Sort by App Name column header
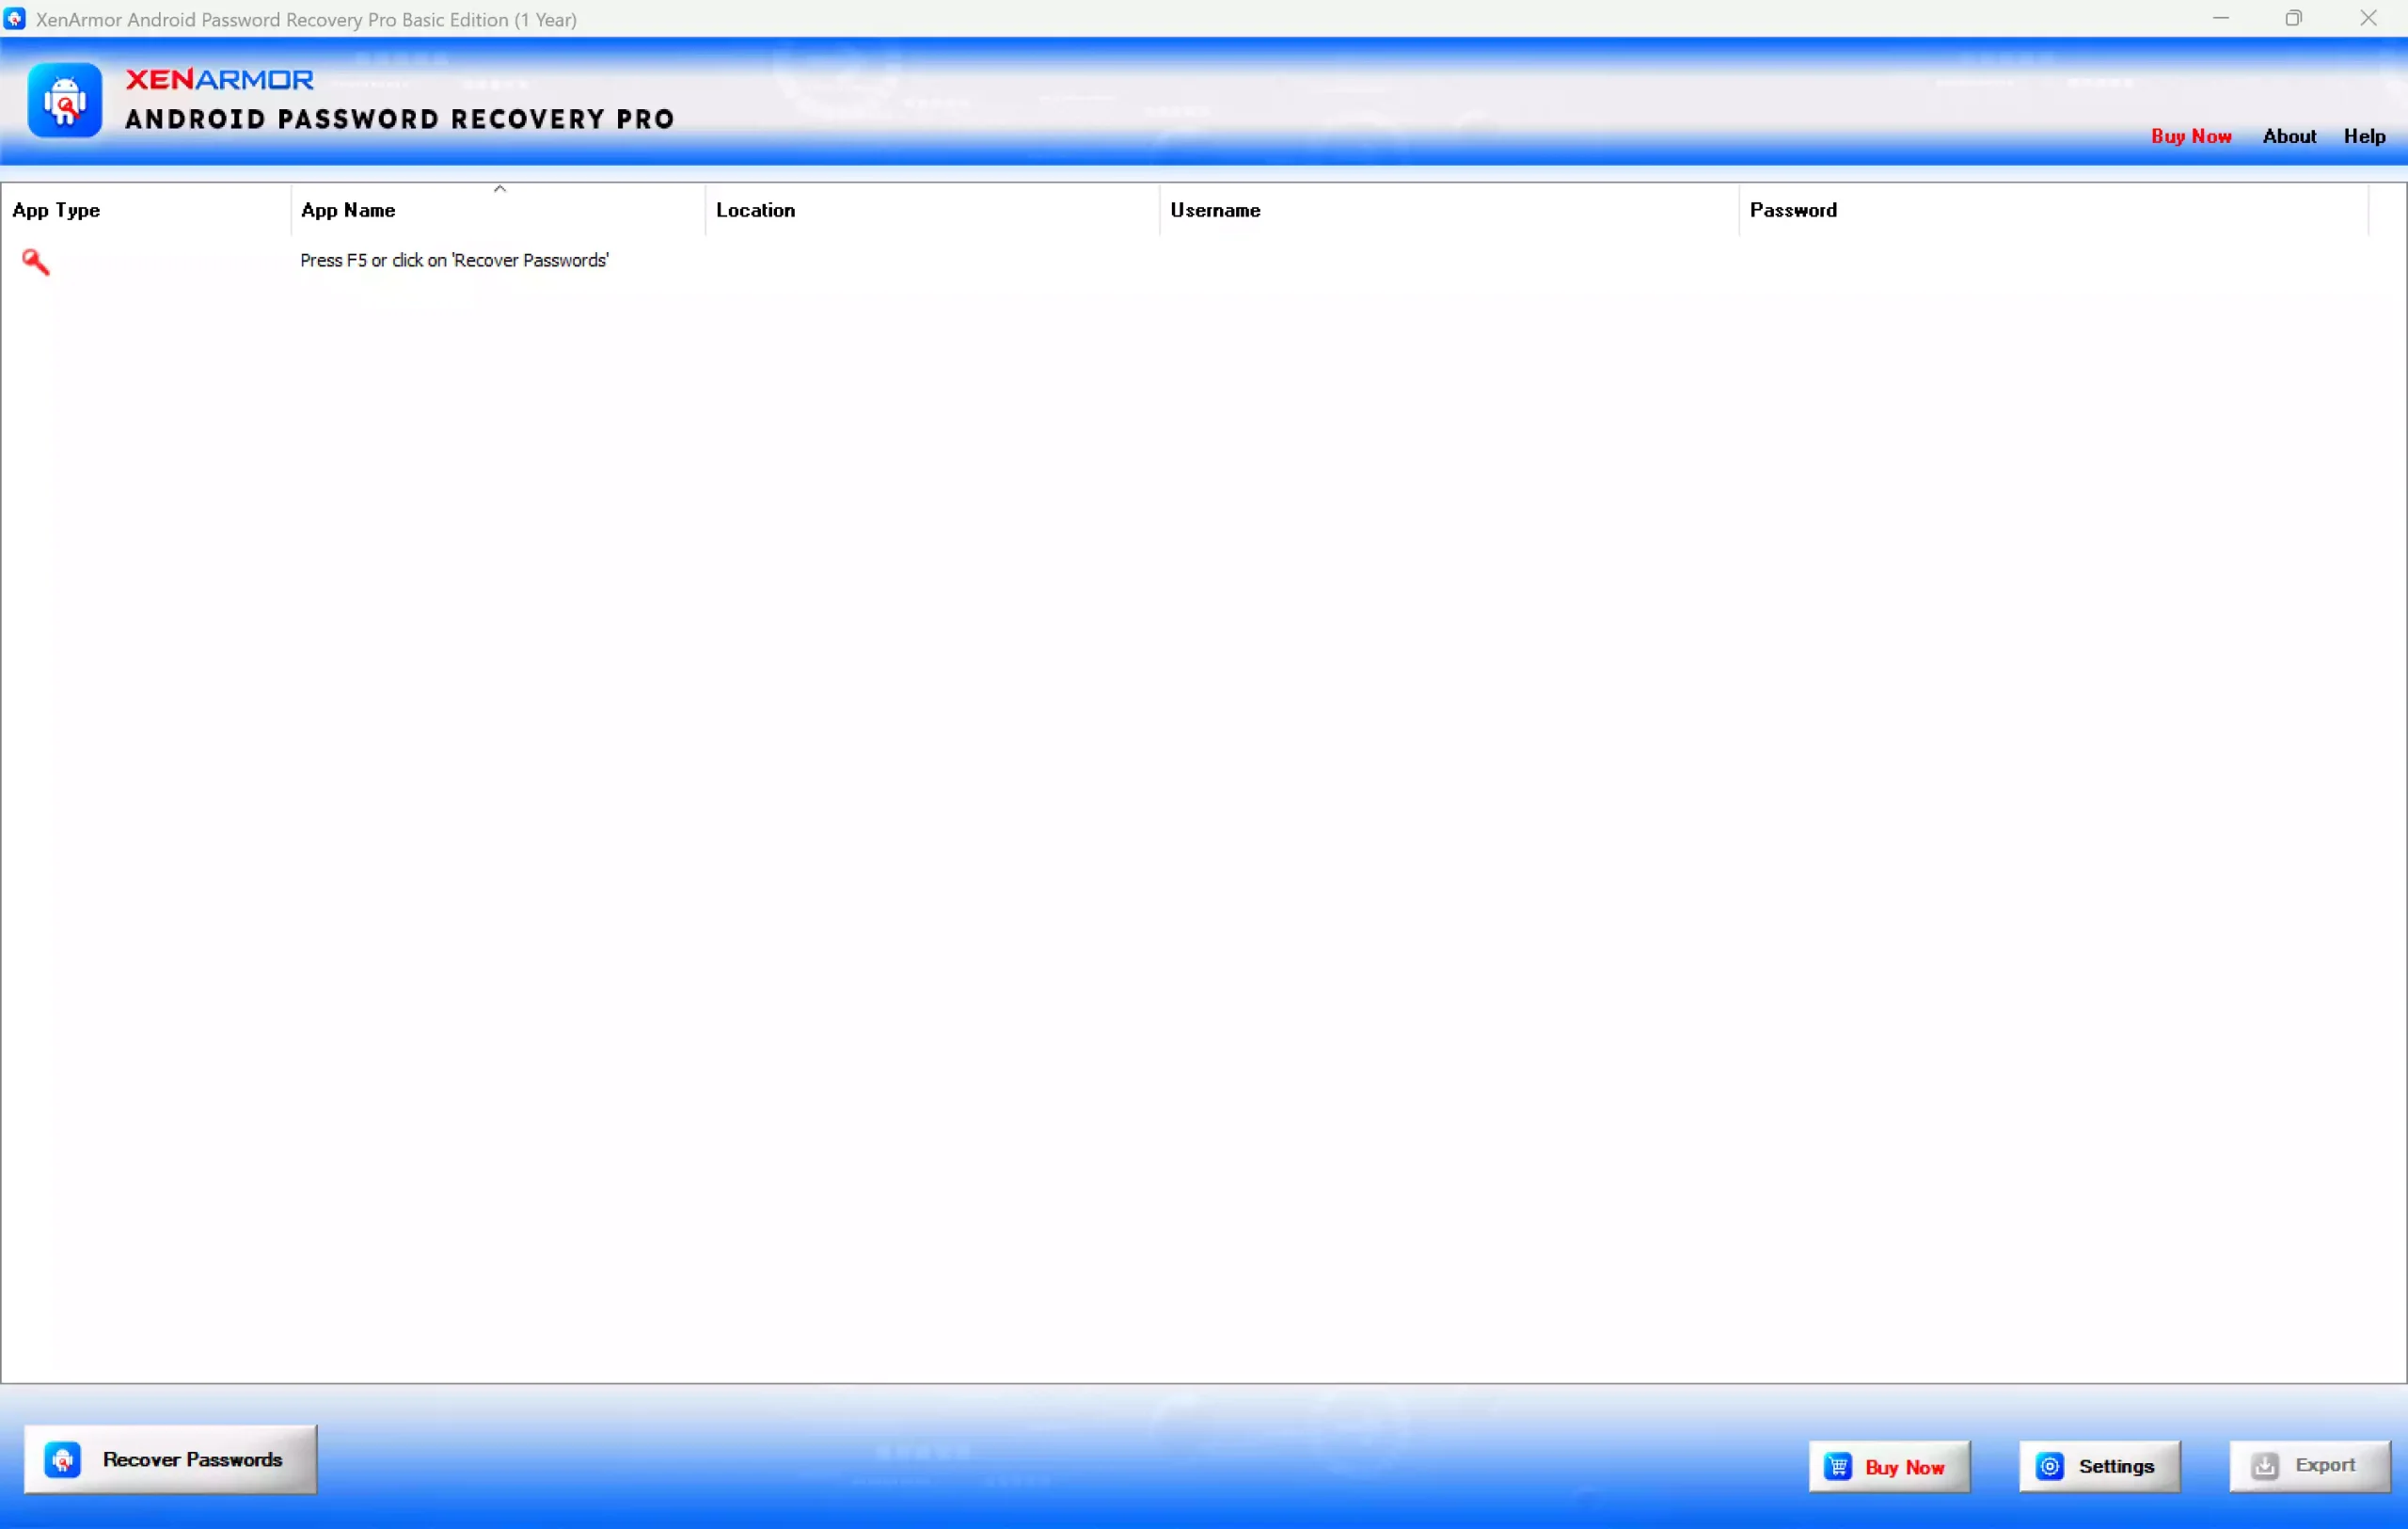The width and height of the screenshot is (2408, 1529). pos(498,210)
